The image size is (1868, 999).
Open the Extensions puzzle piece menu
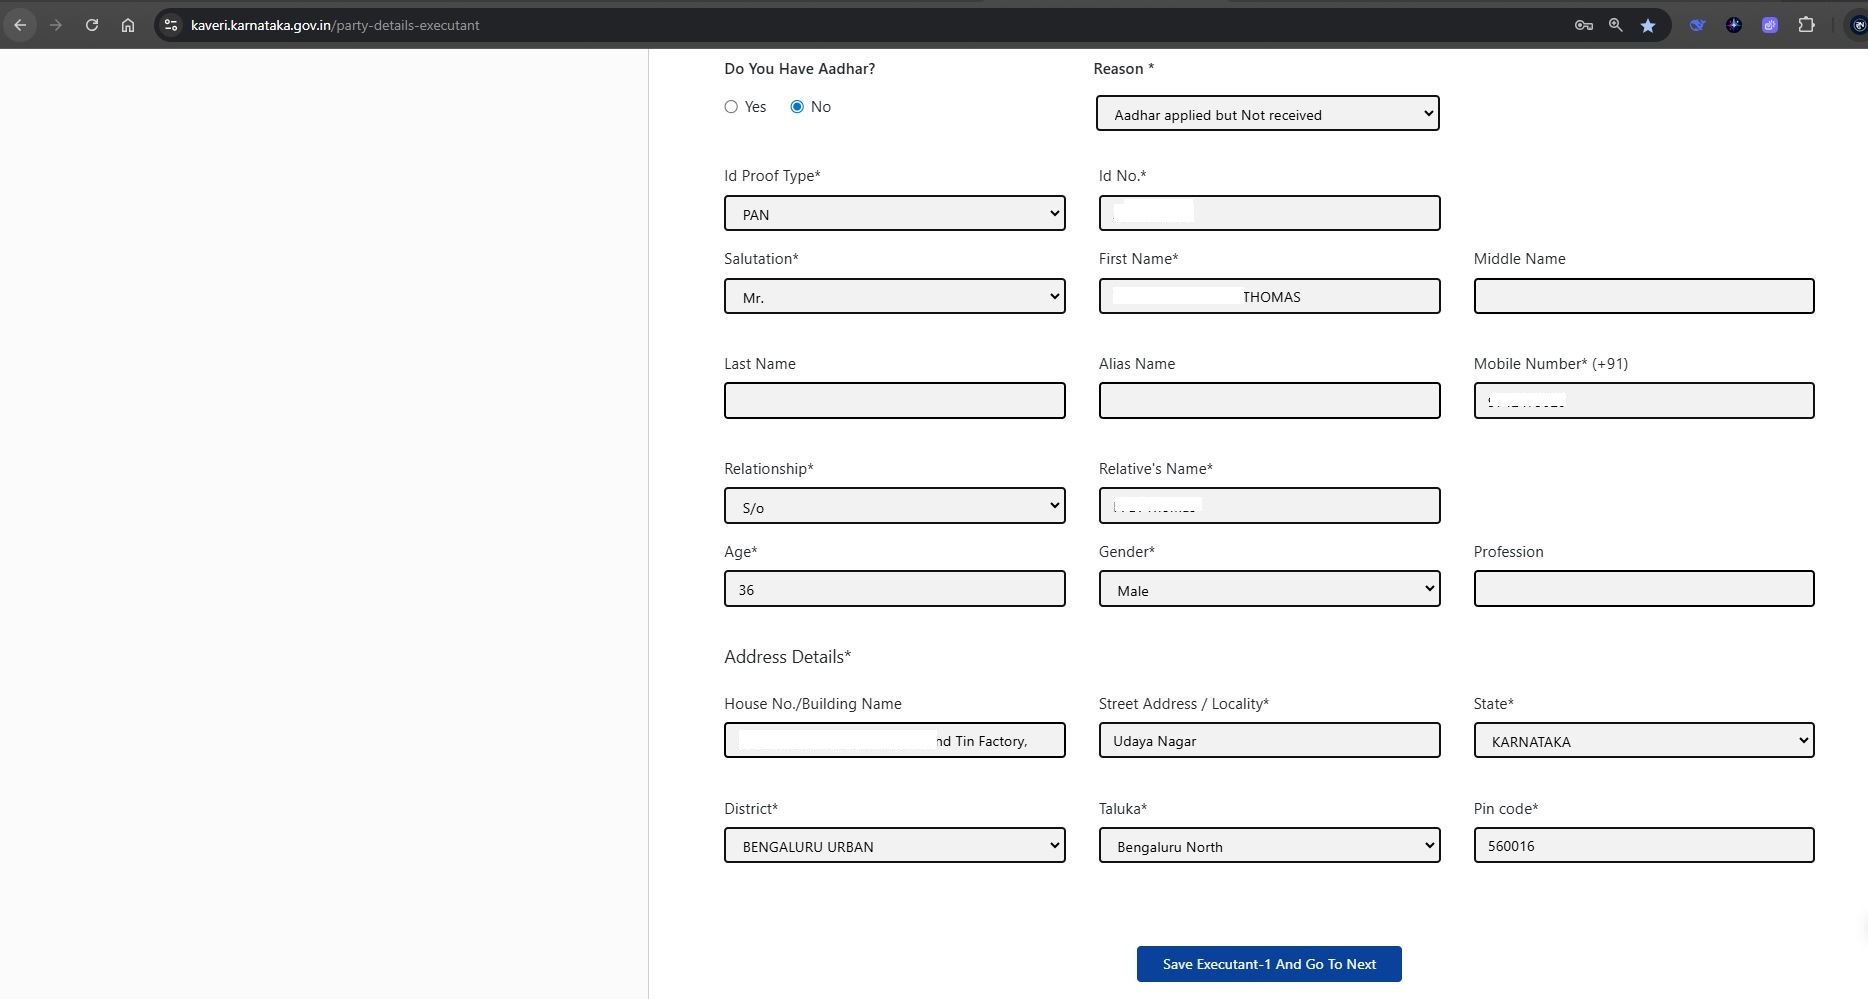point(1806,25)
